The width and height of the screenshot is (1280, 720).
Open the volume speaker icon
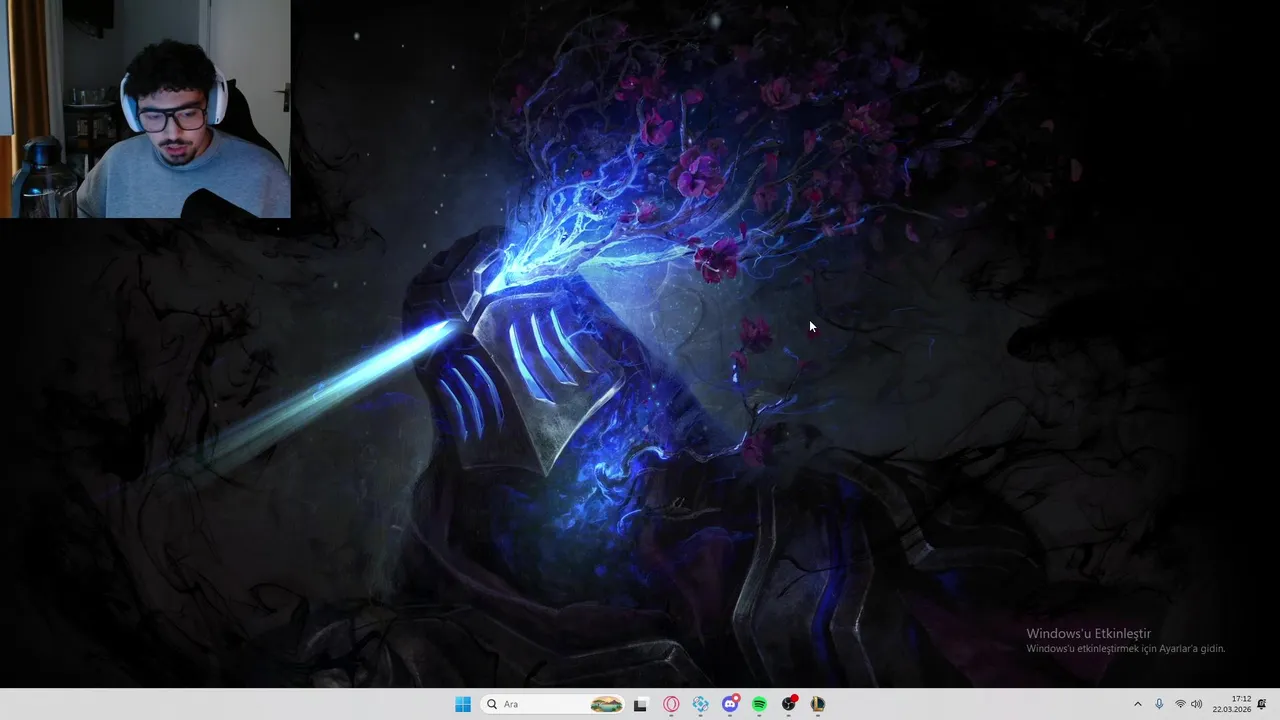(1196, 704)
